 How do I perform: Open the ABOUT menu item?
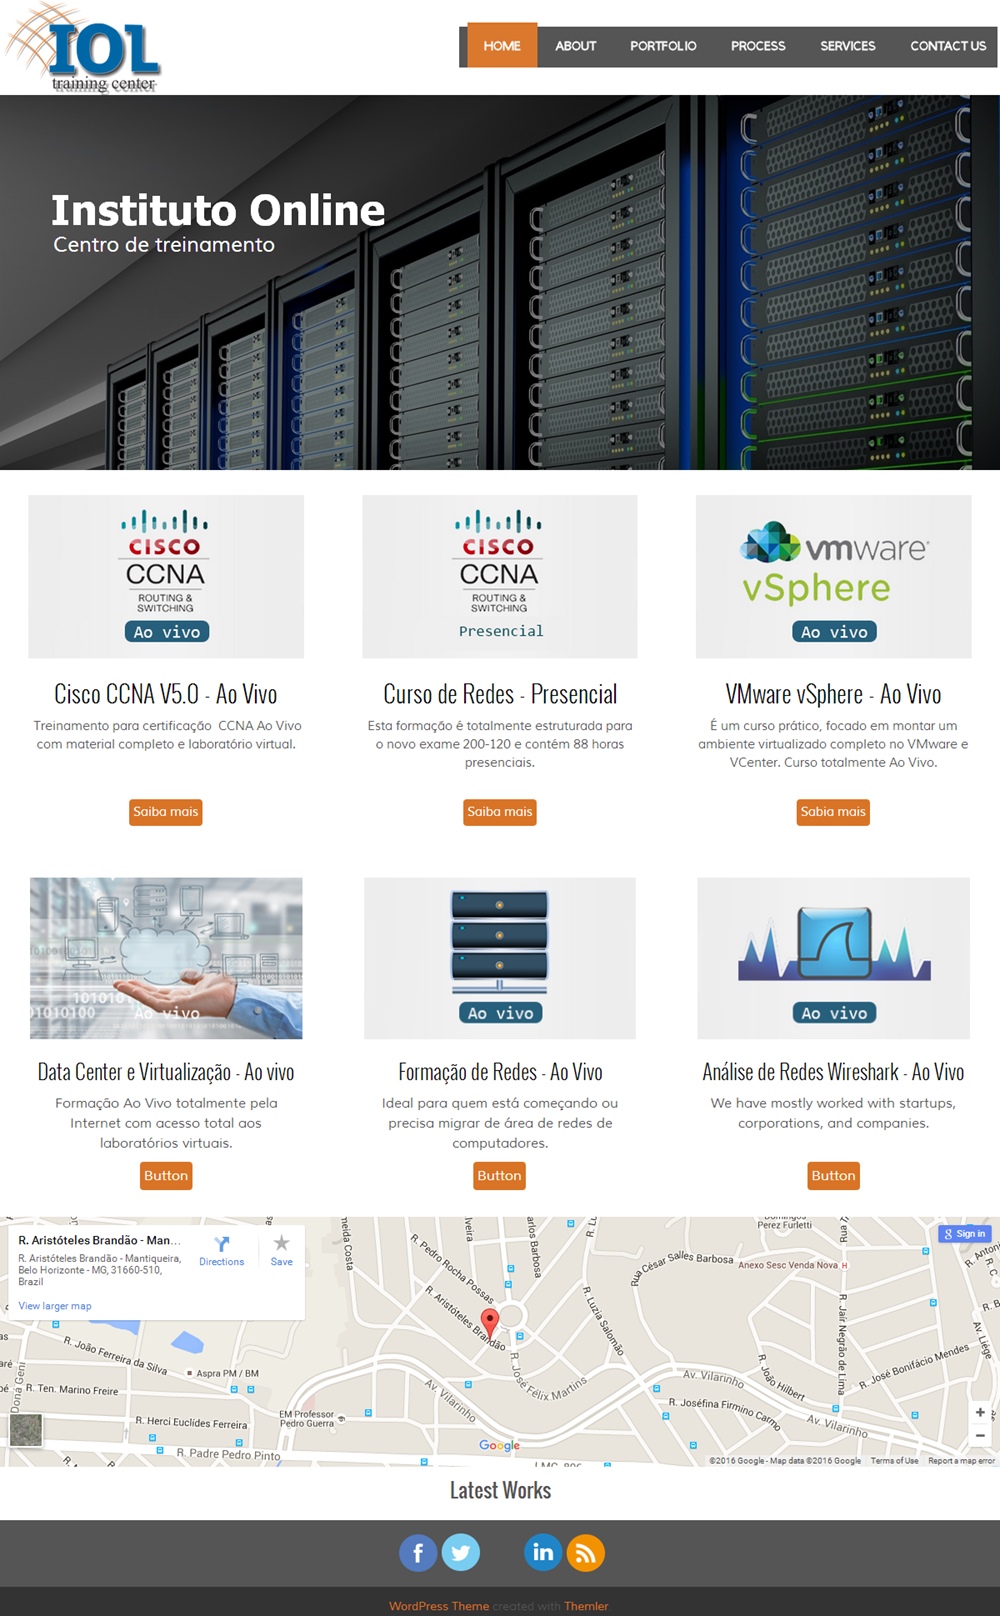576,46
